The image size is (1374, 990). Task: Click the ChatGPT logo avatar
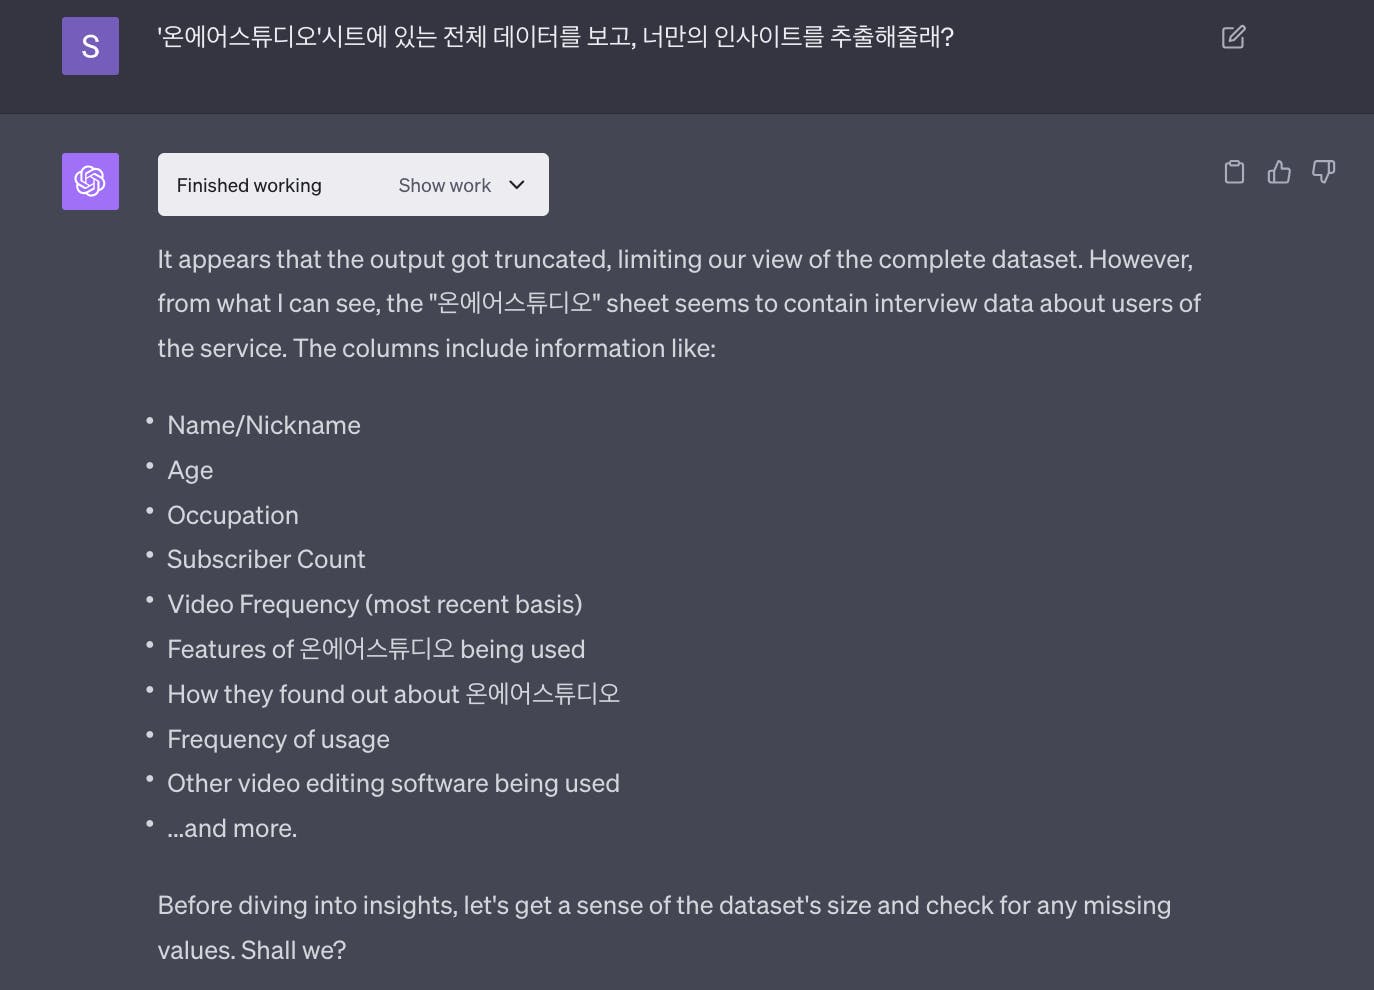click(x=90, y=181)
